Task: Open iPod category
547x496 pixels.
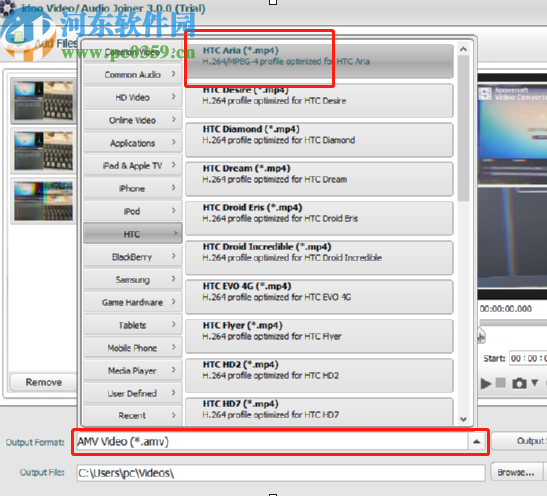Action: [x=133, y=211]
